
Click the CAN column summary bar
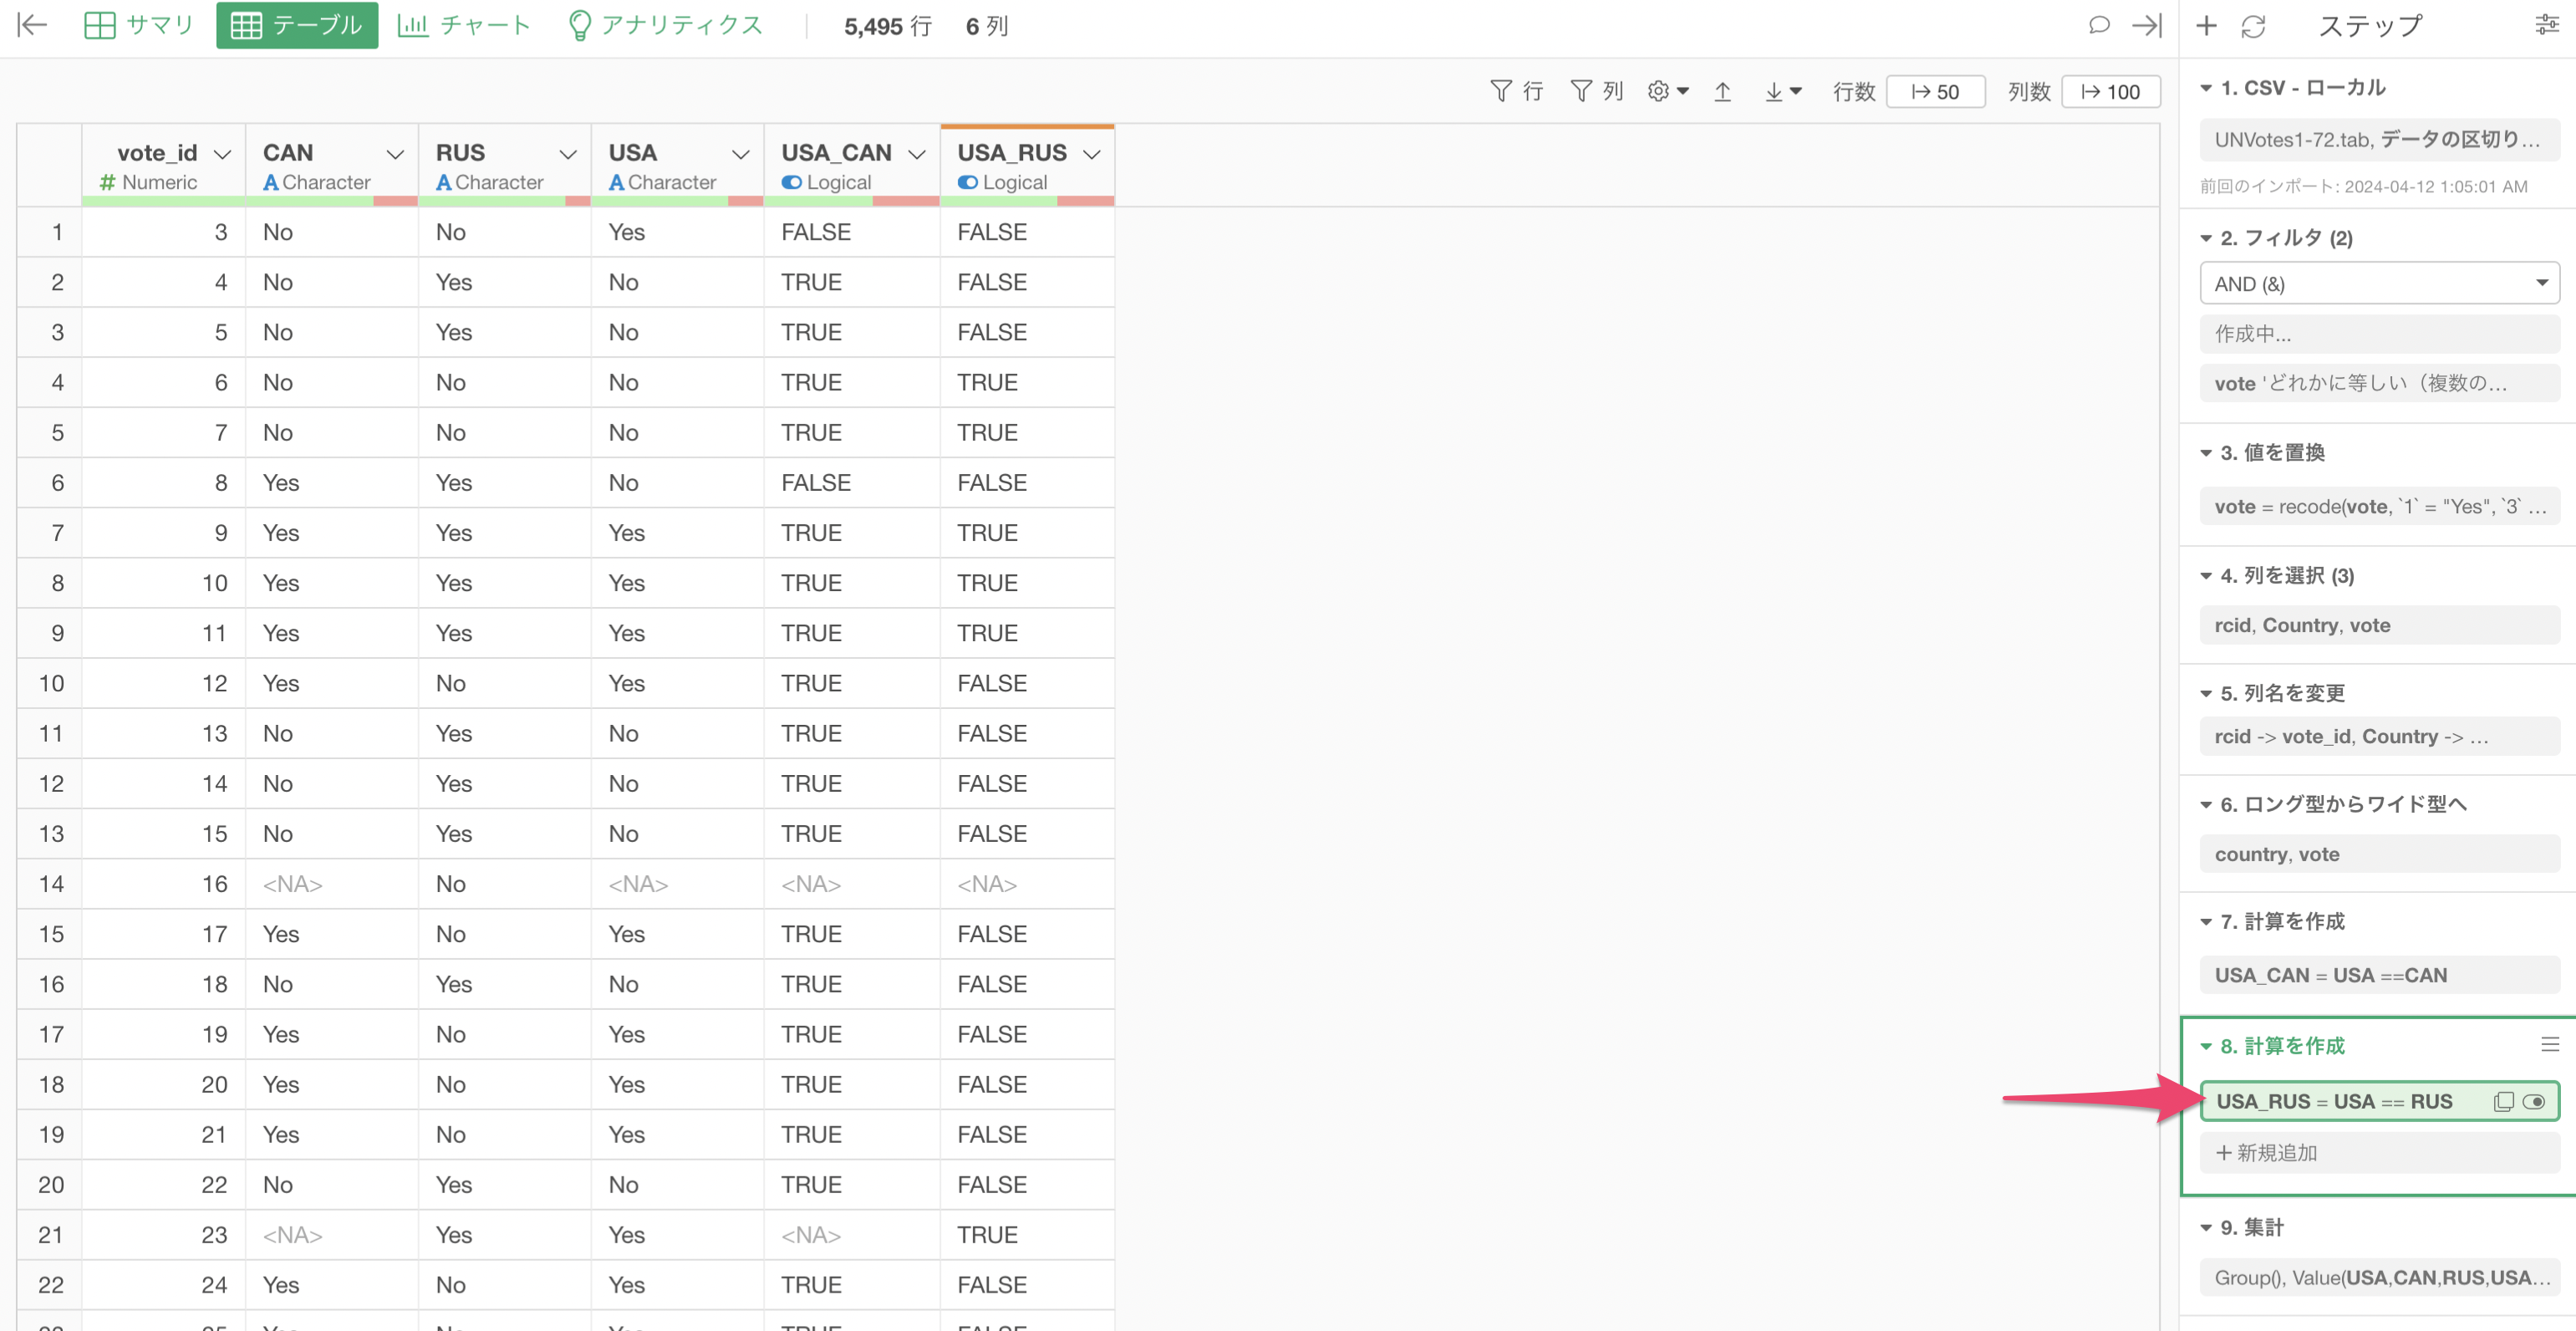[x=331, y=201]
